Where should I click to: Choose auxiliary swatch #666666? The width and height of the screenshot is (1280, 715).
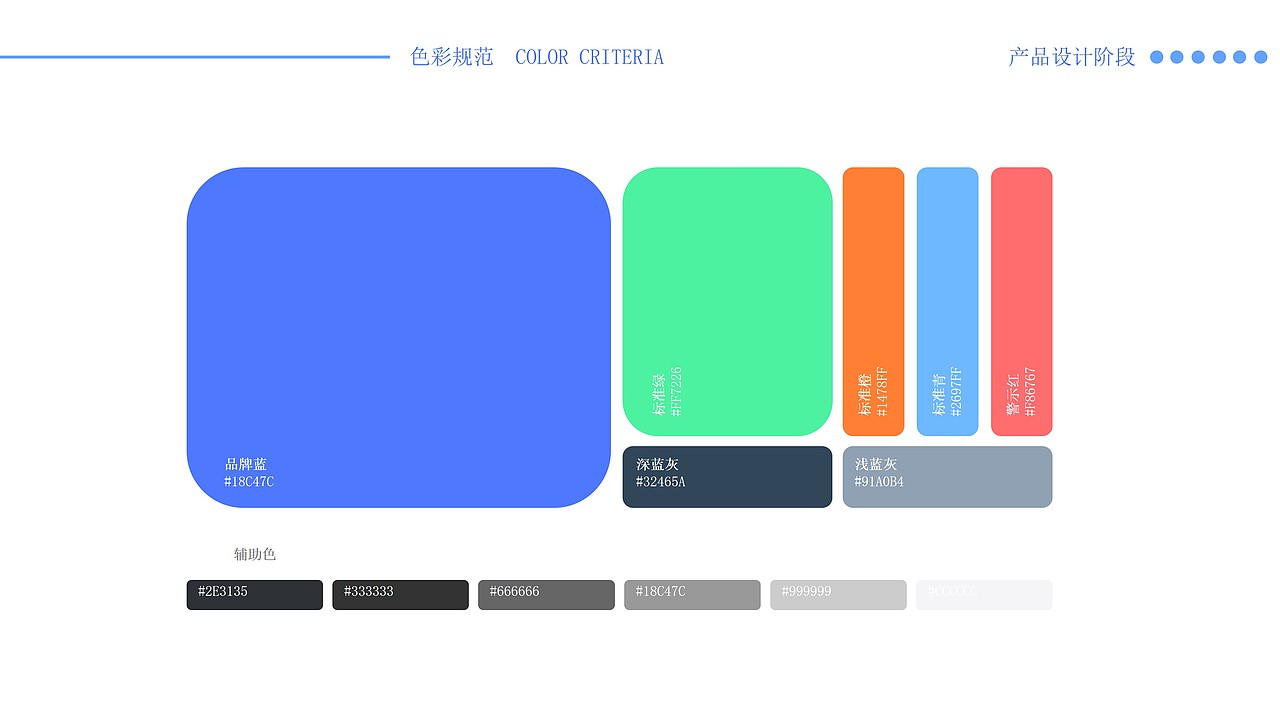pos(546,595)
